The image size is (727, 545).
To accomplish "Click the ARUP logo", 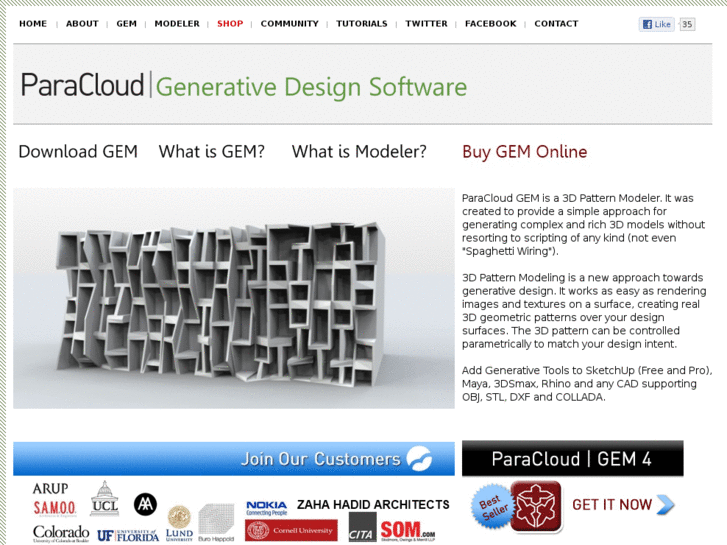I will (x=50, y=488).
